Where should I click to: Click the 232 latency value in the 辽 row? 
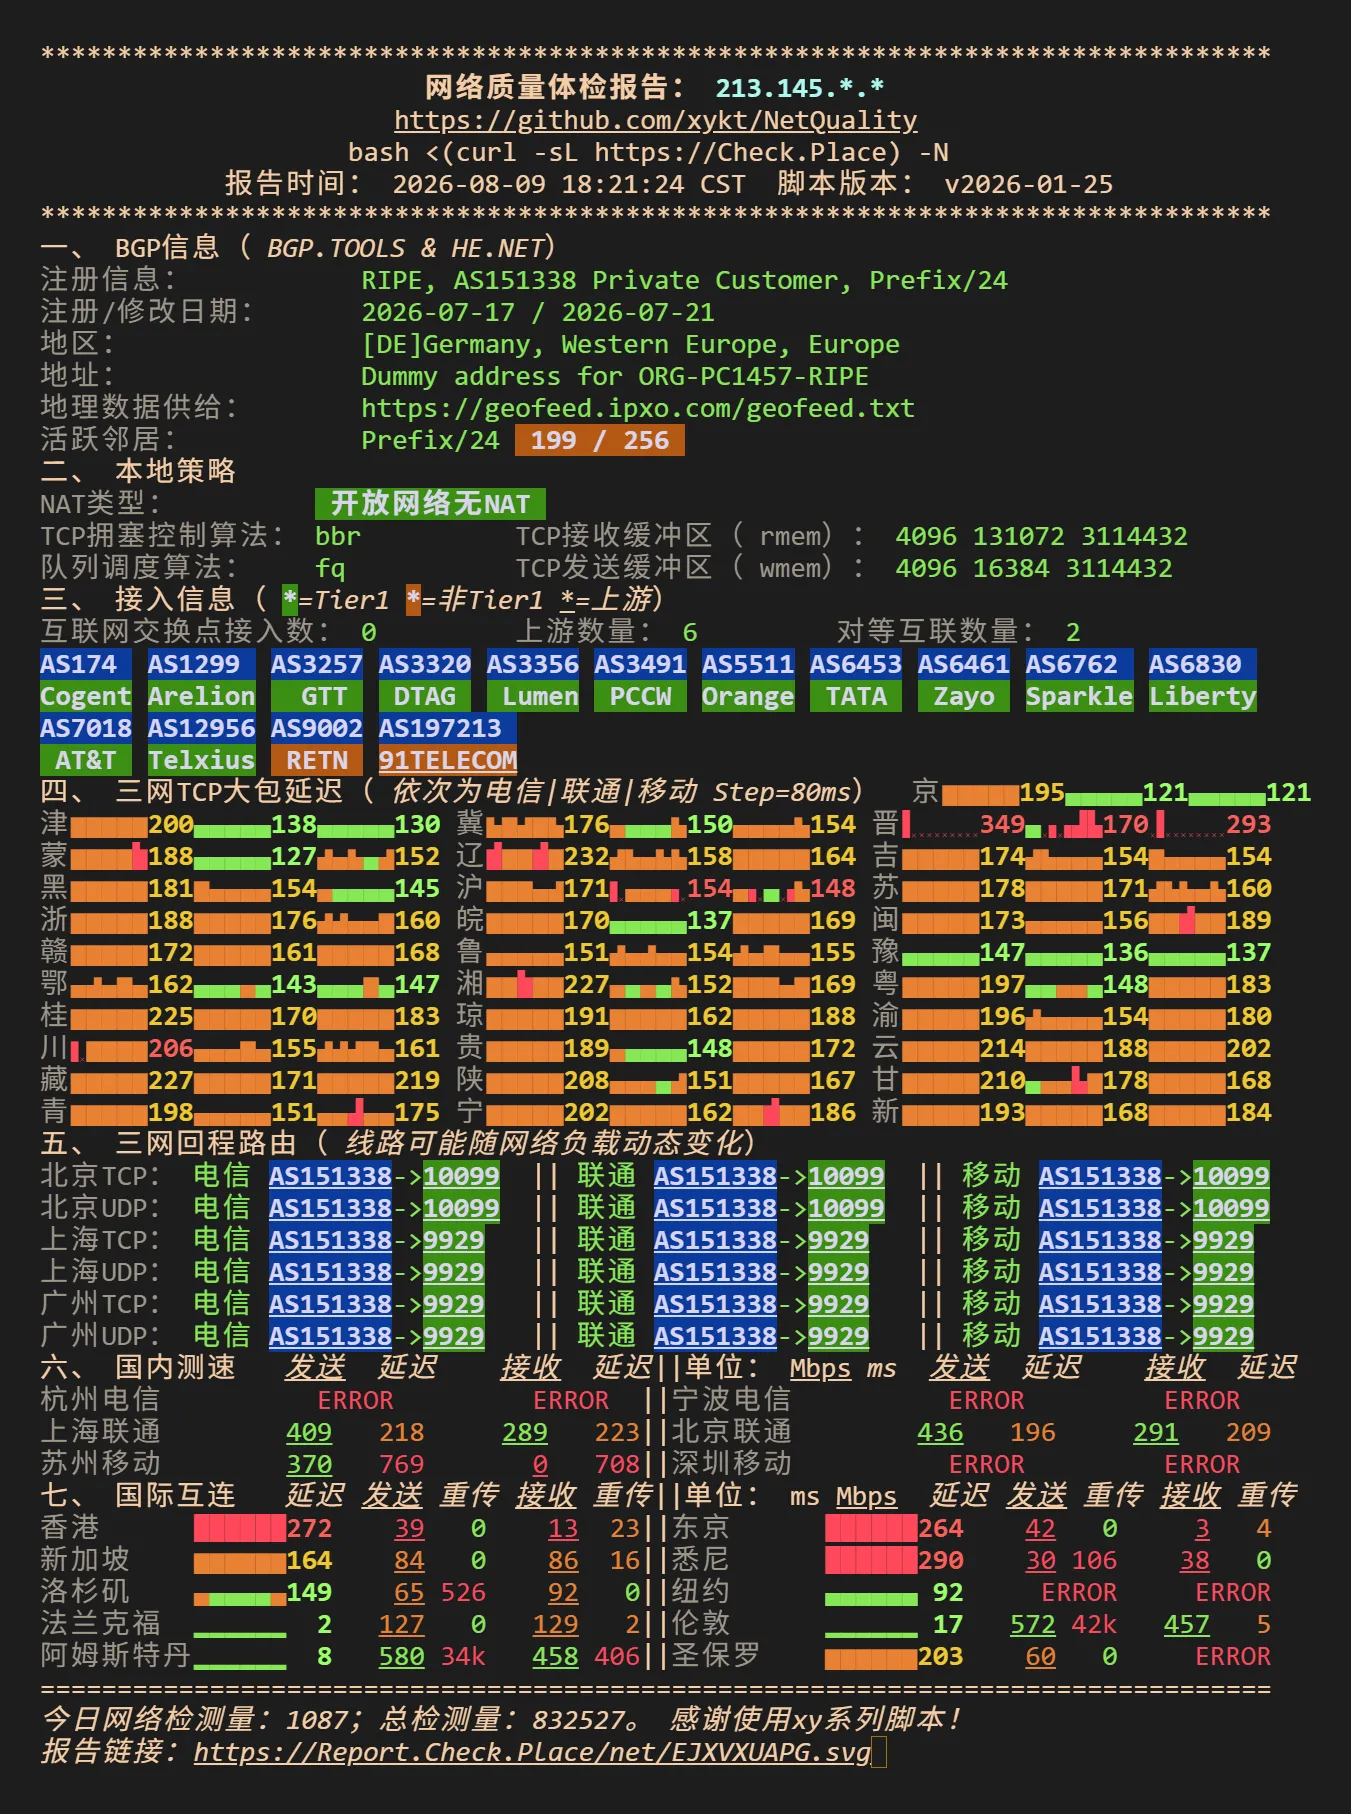tap(587, 856)
